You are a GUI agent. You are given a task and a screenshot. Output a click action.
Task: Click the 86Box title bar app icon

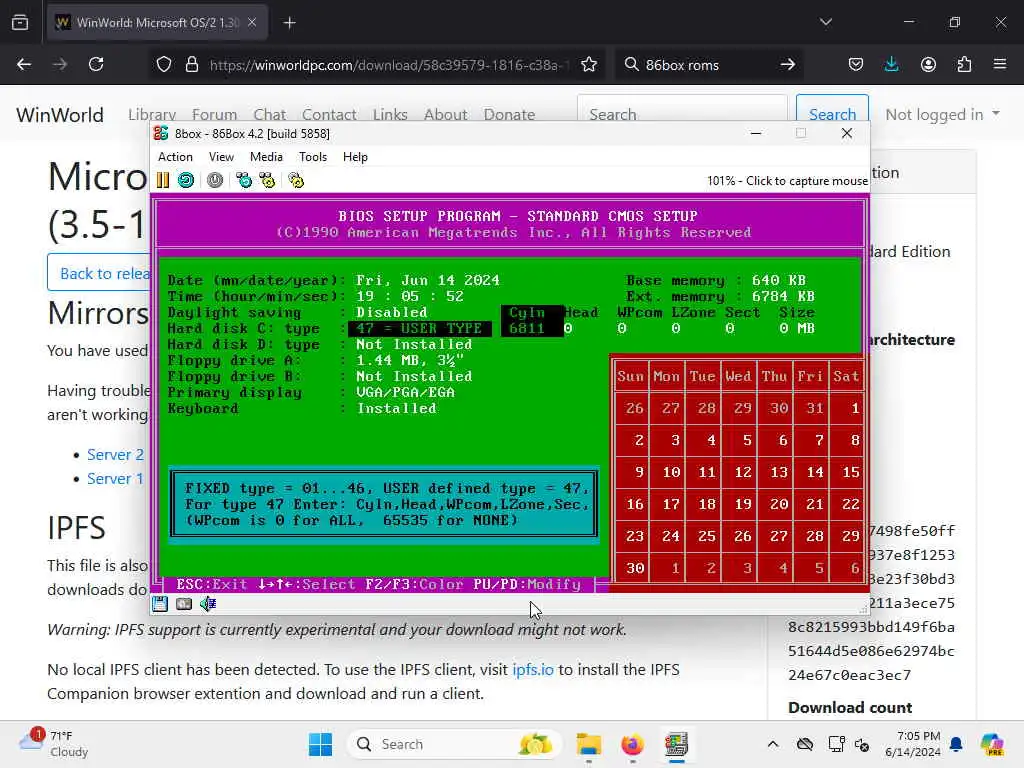coord(161,133)
